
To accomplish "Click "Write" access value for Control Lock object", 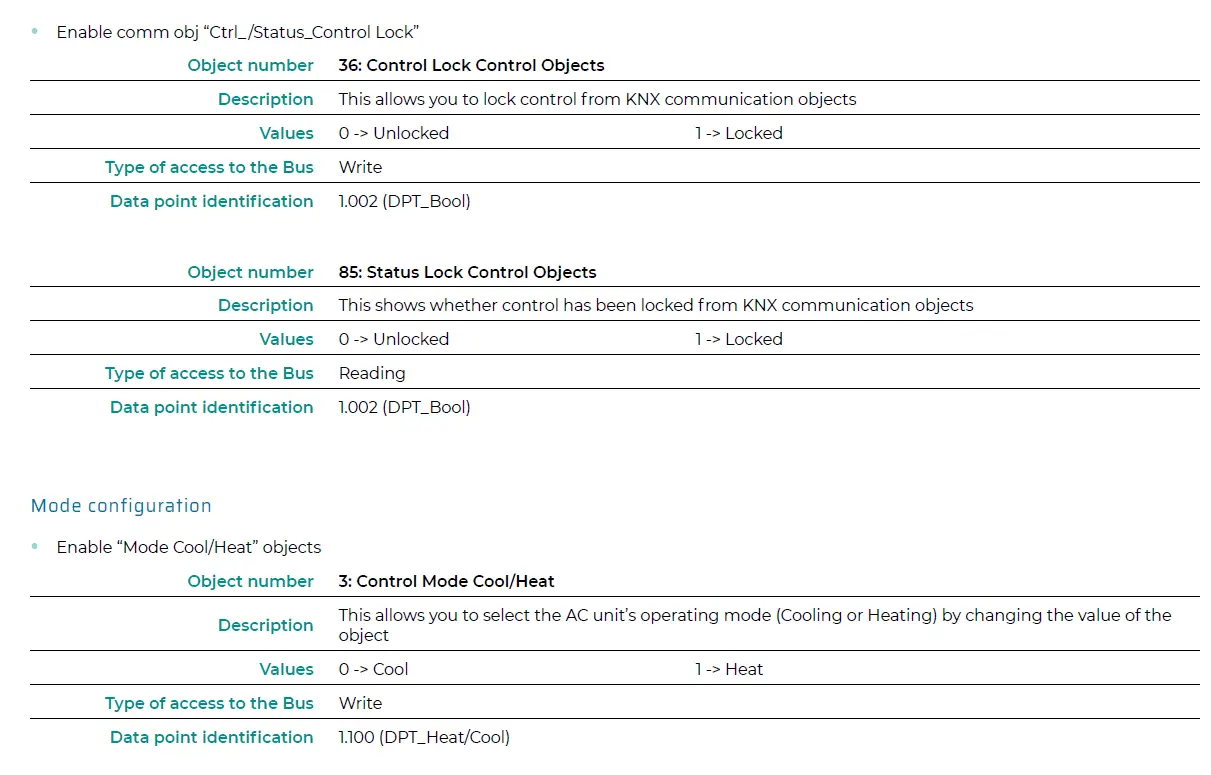I will 360,168.
